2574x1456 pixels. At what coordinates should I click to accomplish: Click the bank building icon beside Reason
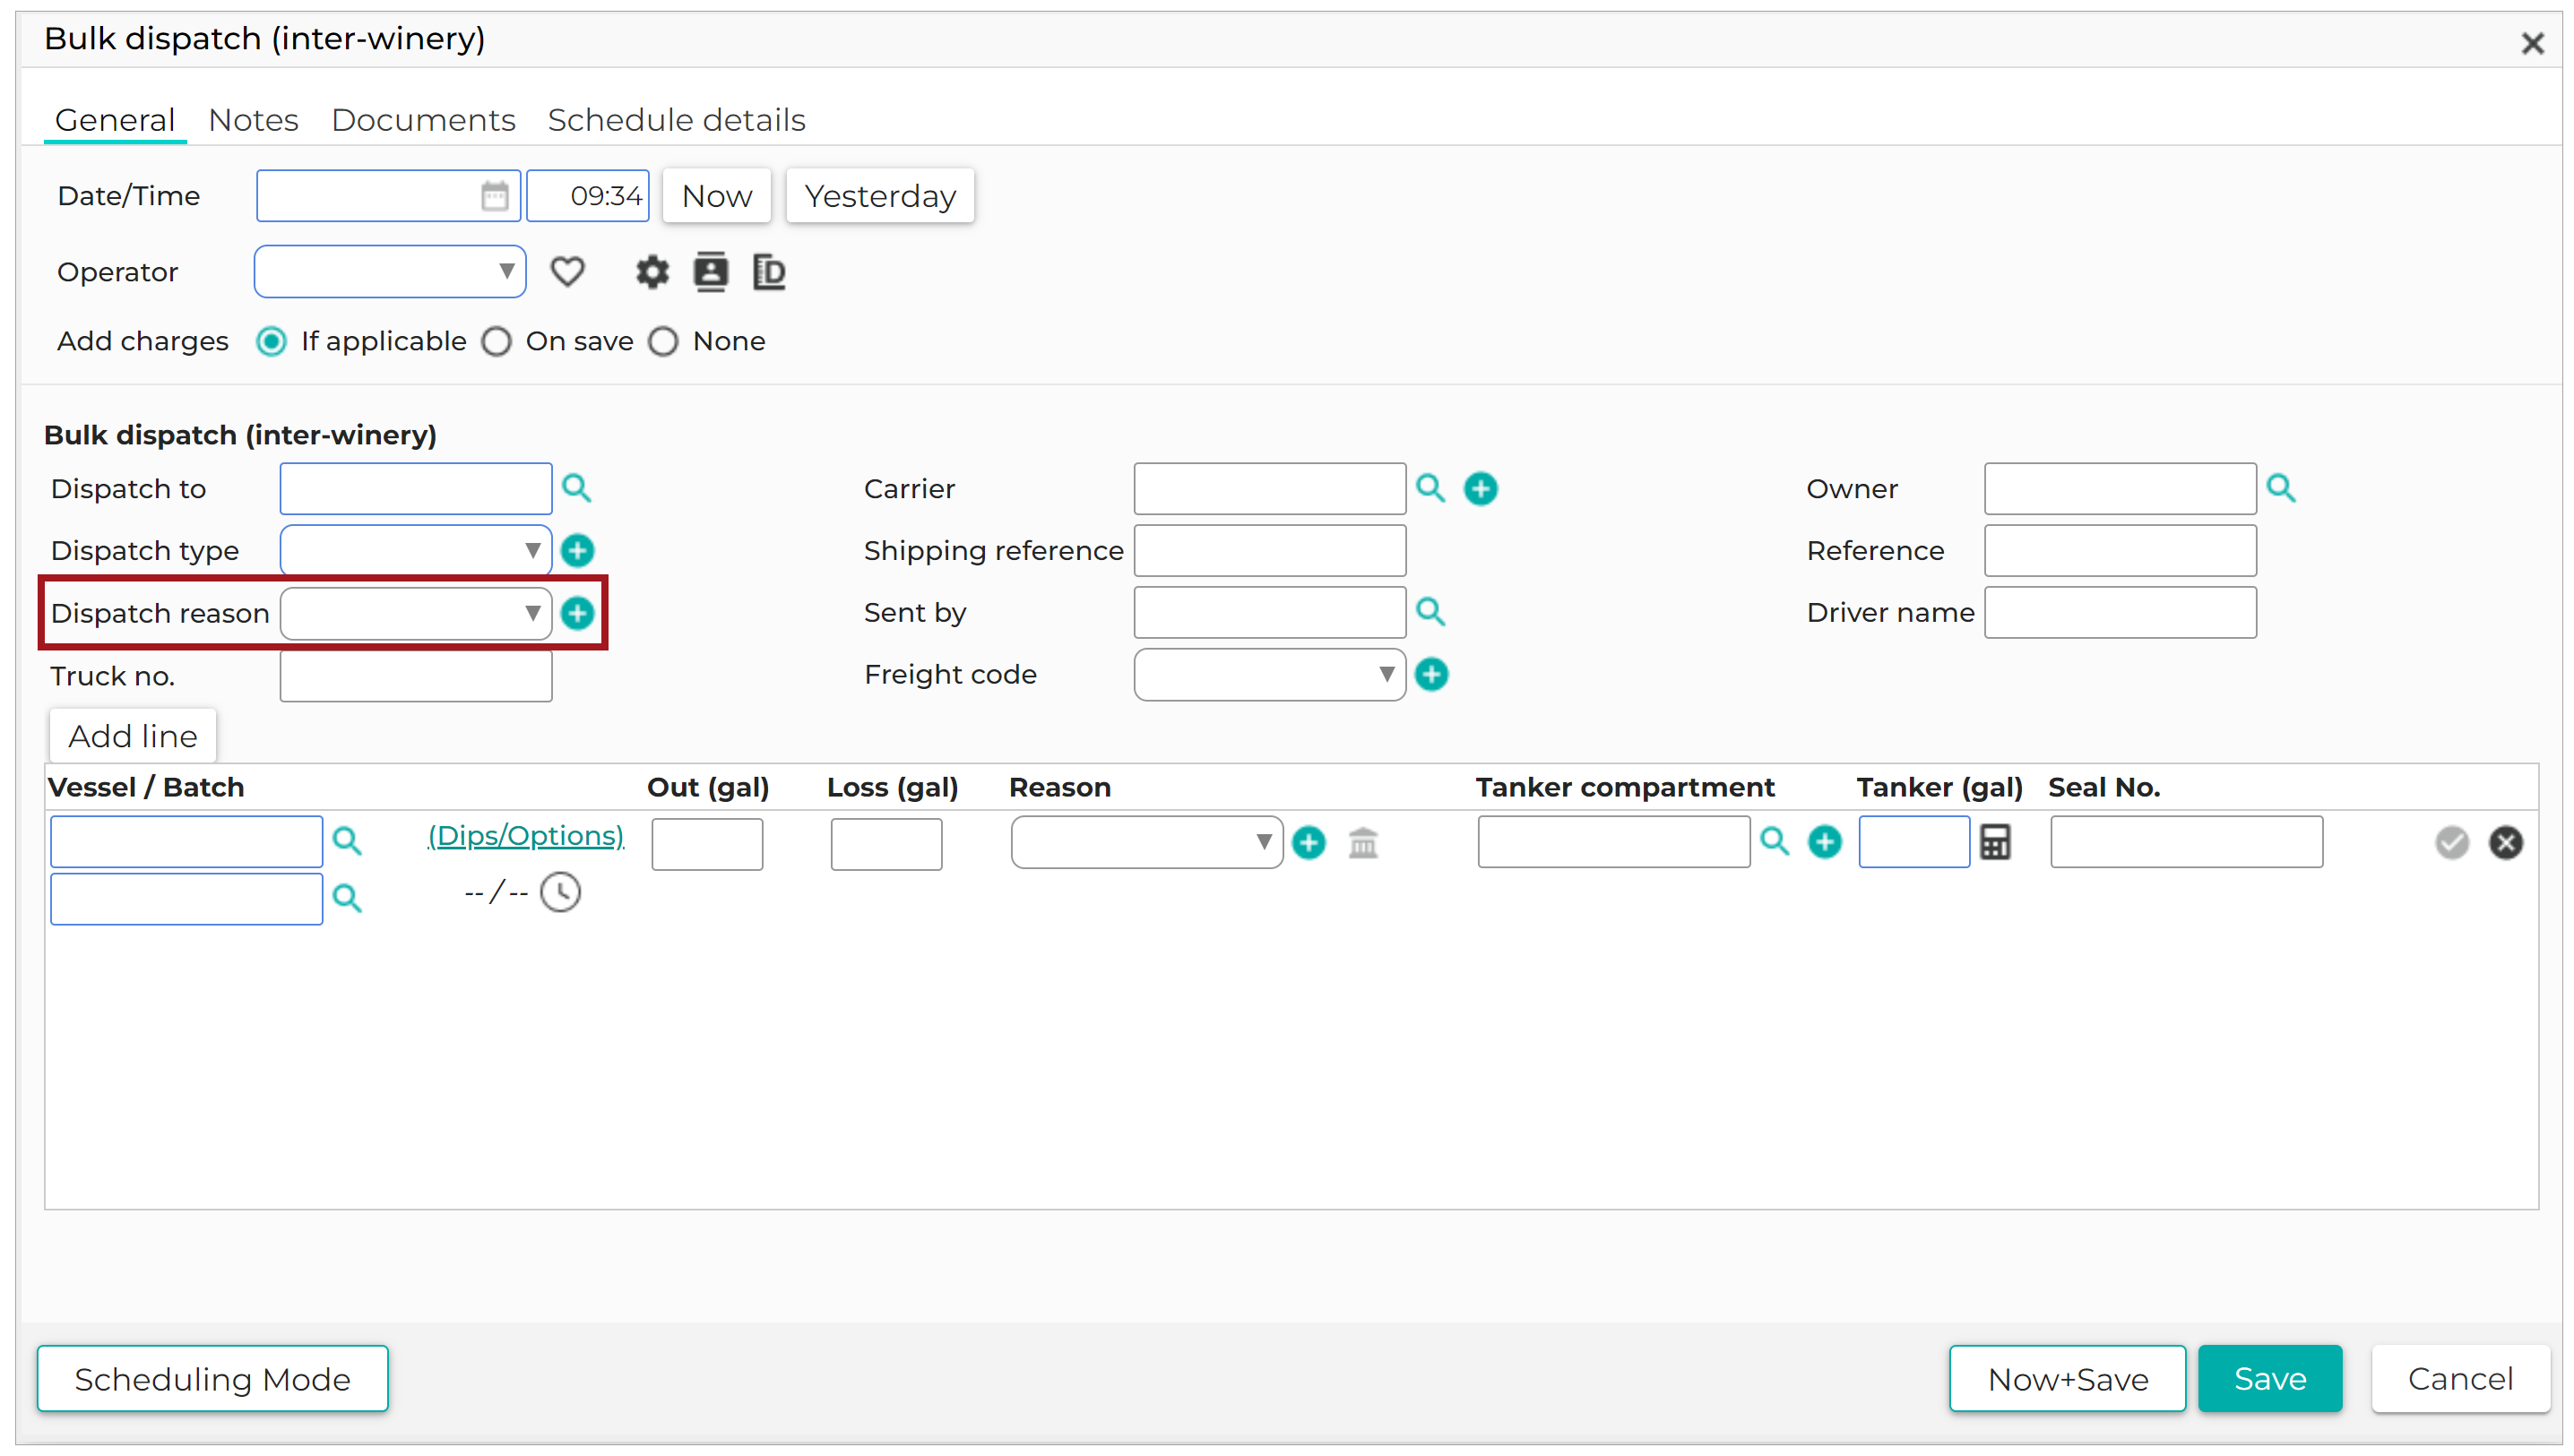1362,843
